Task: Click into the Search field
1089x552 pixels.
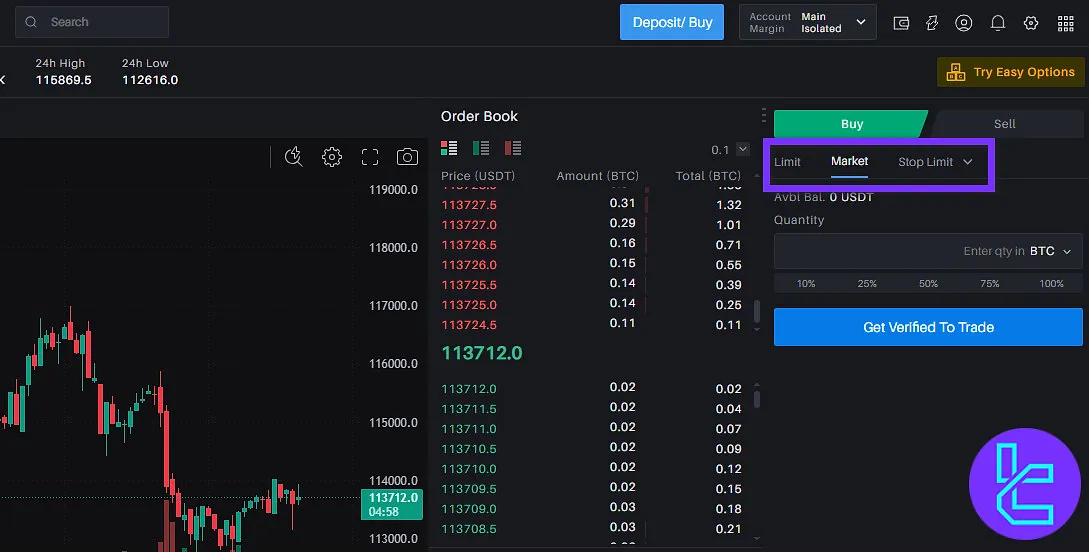Action: [92, 22]
